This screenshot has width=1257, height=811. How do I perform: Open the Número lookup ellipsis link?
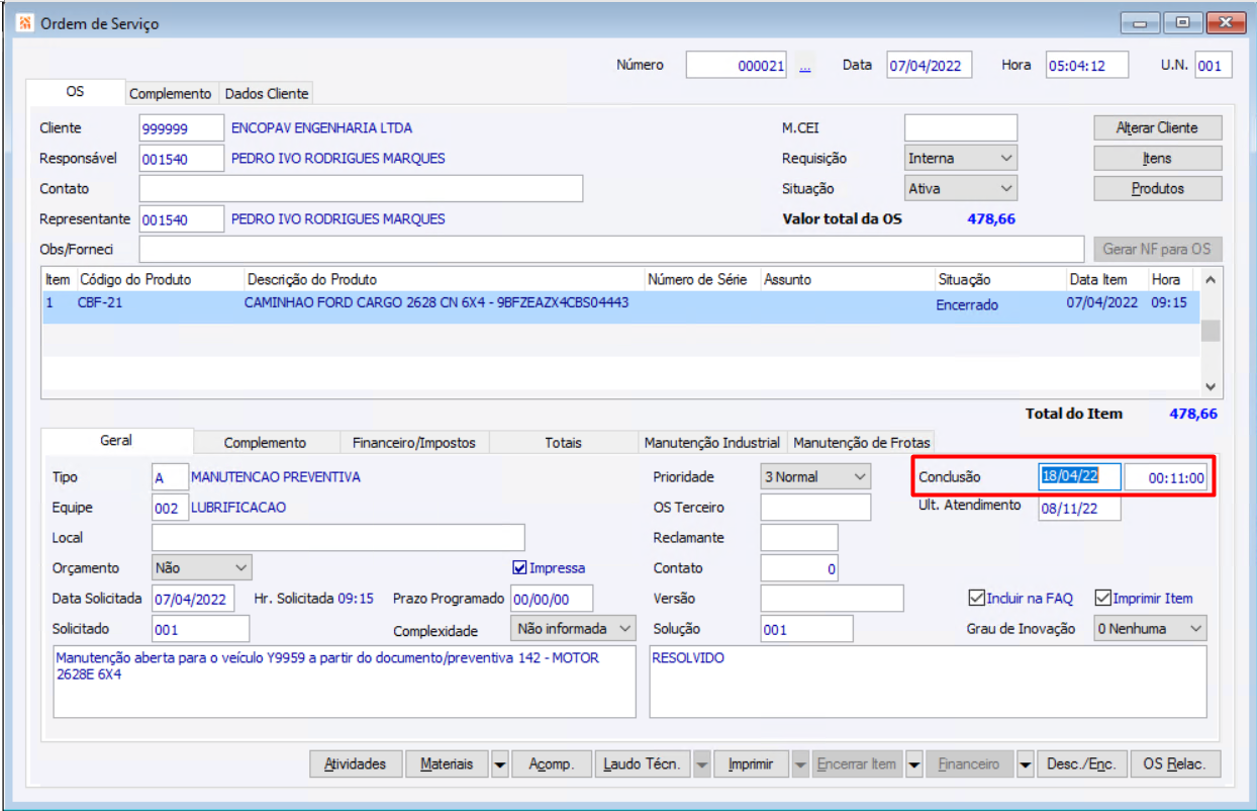point(805,65)
